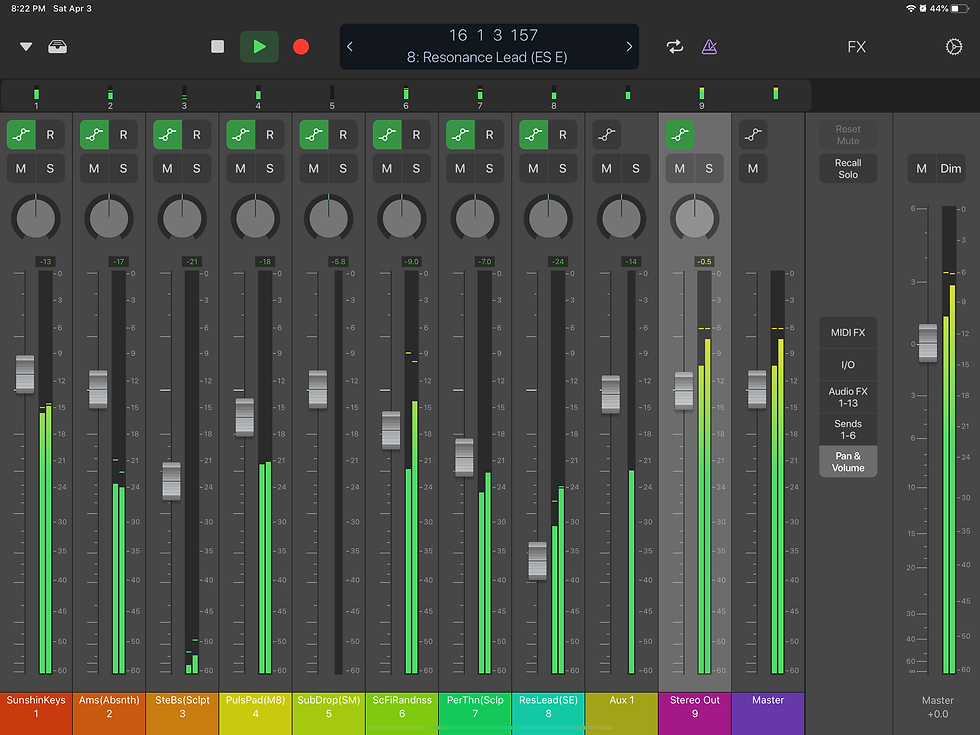
Task: Jump to track 6 in overview meter strip
Action: (406, 96)
